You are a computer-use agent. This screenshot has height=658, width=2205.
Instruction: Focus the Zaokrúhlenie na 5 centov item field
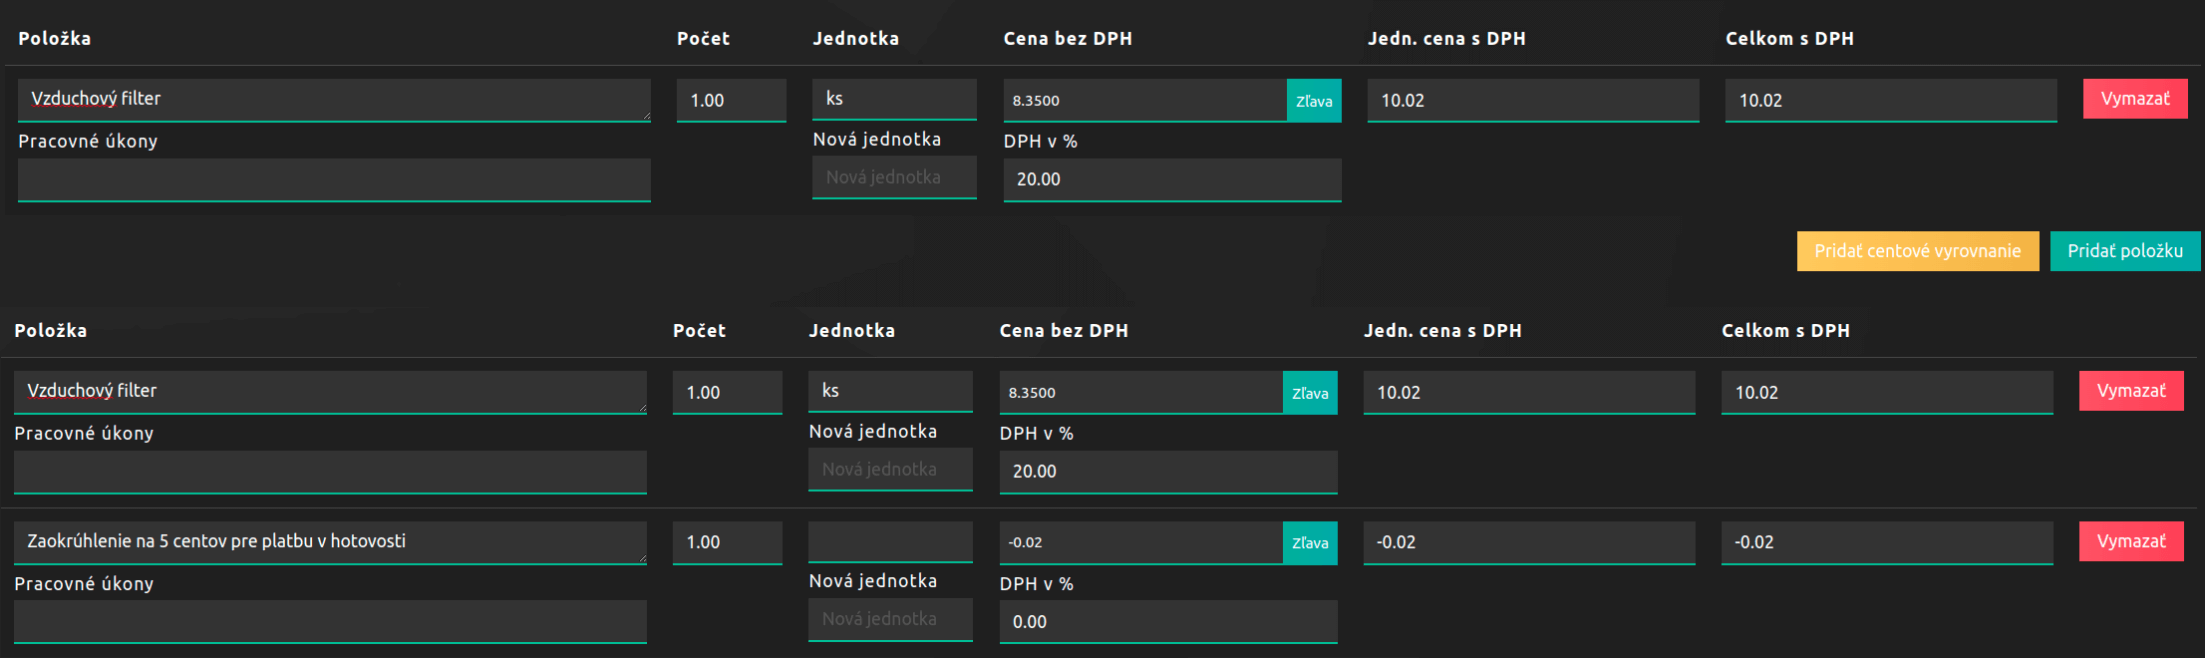tap(330, 542)
